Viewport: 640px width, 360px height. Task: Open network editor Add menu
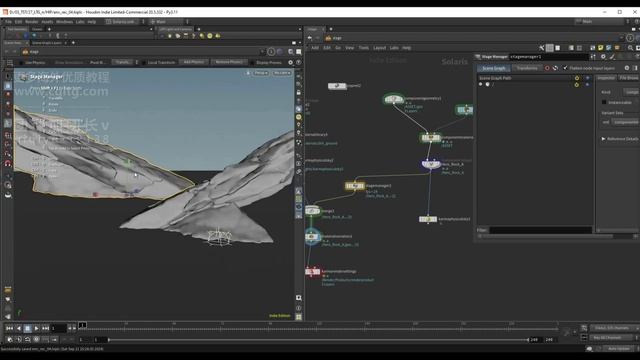tap(315, 48)
